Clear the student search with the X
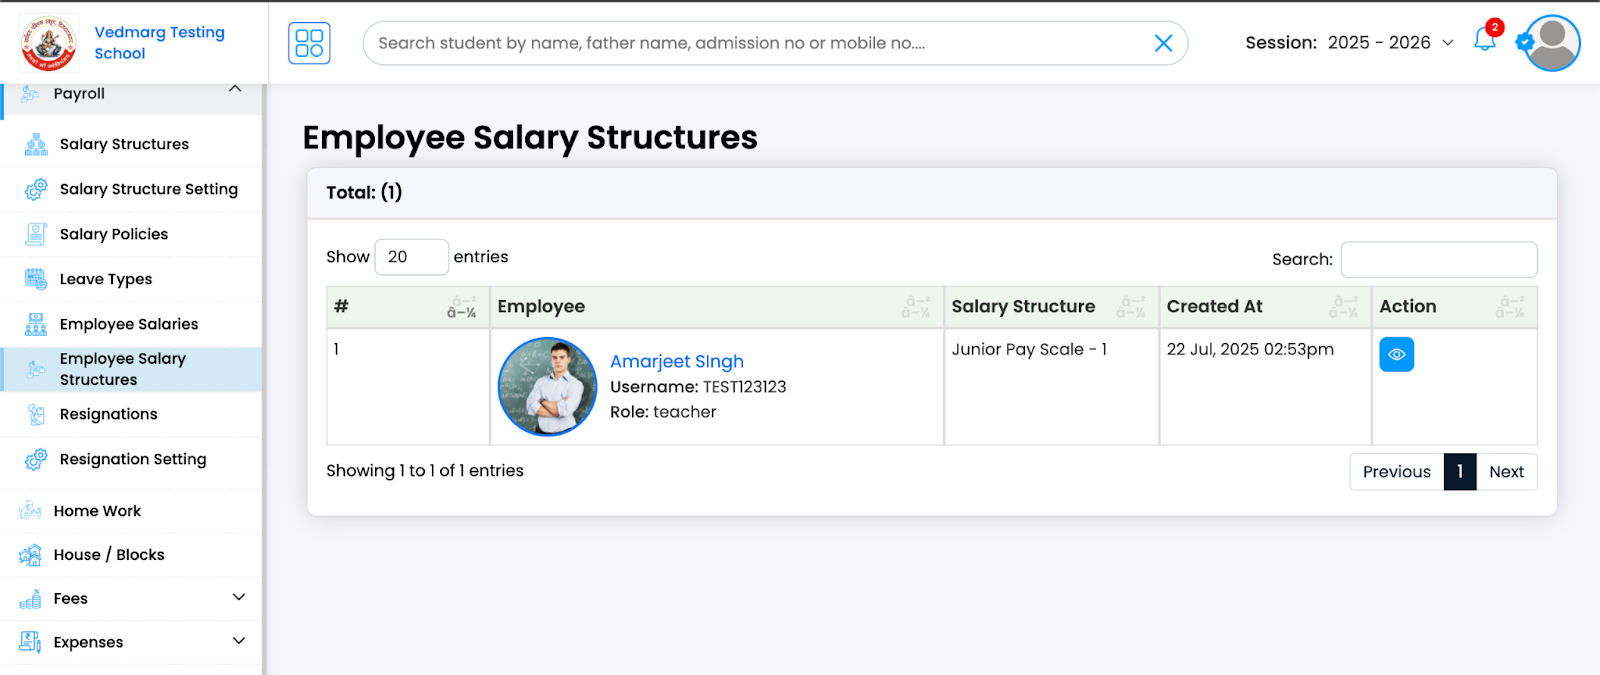This screenshot has width=1600, height=675. [1161, 43]
